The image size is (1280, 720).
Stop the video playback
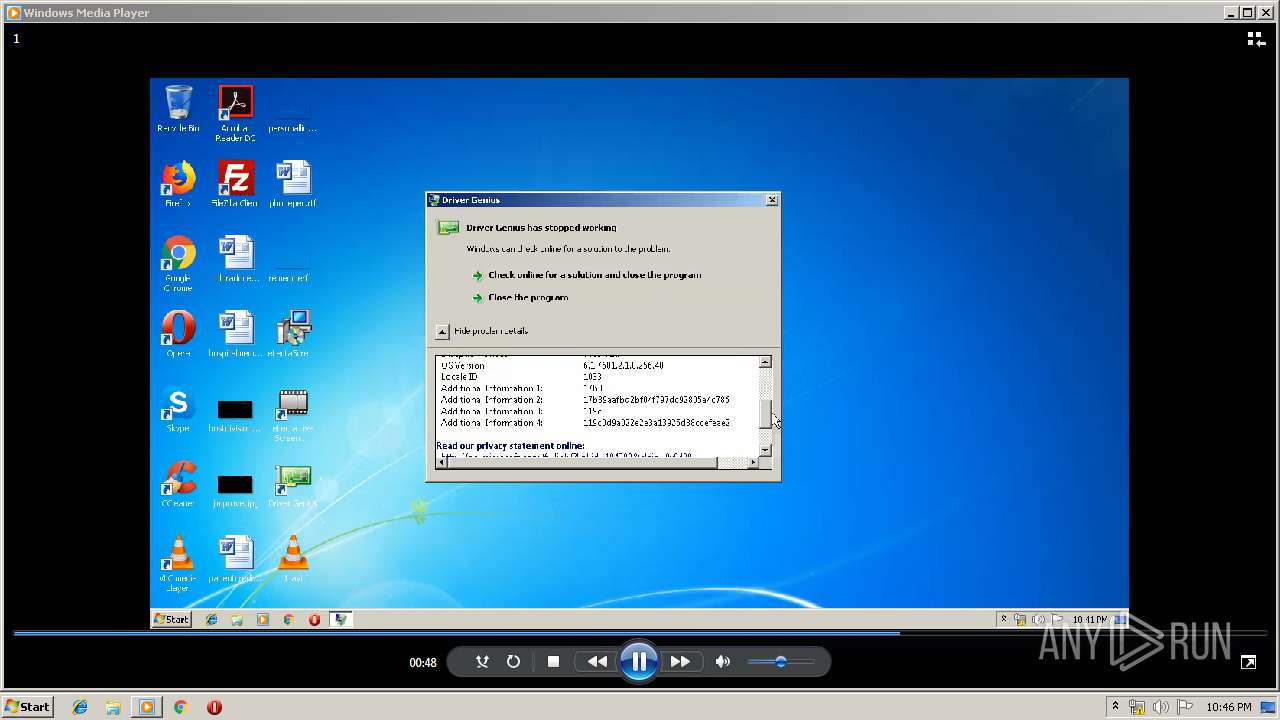coord(553,661)
